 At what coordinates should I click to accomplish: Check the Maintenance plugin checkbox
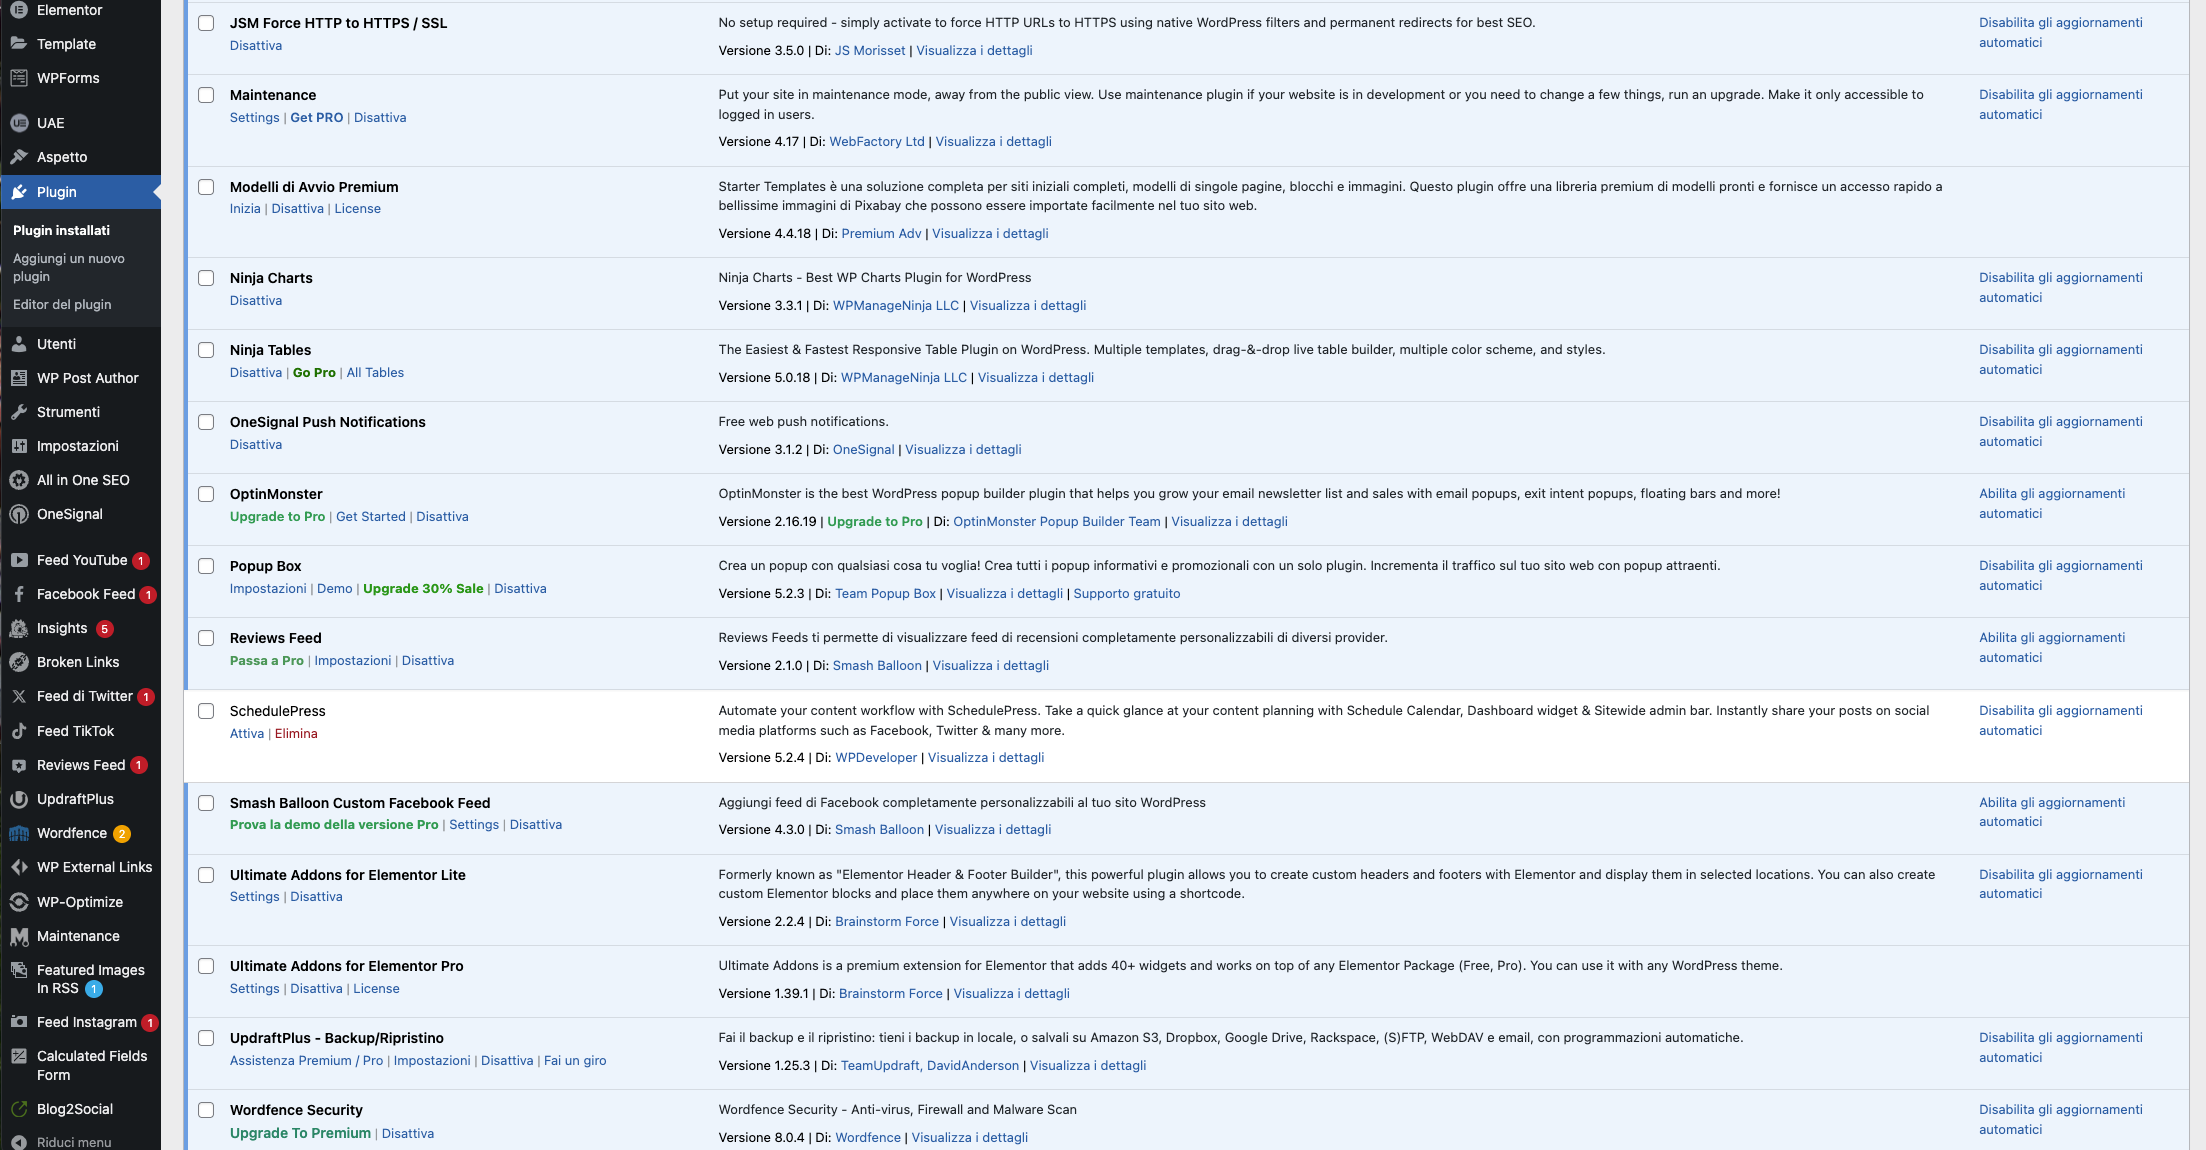[x=206, y=95]
